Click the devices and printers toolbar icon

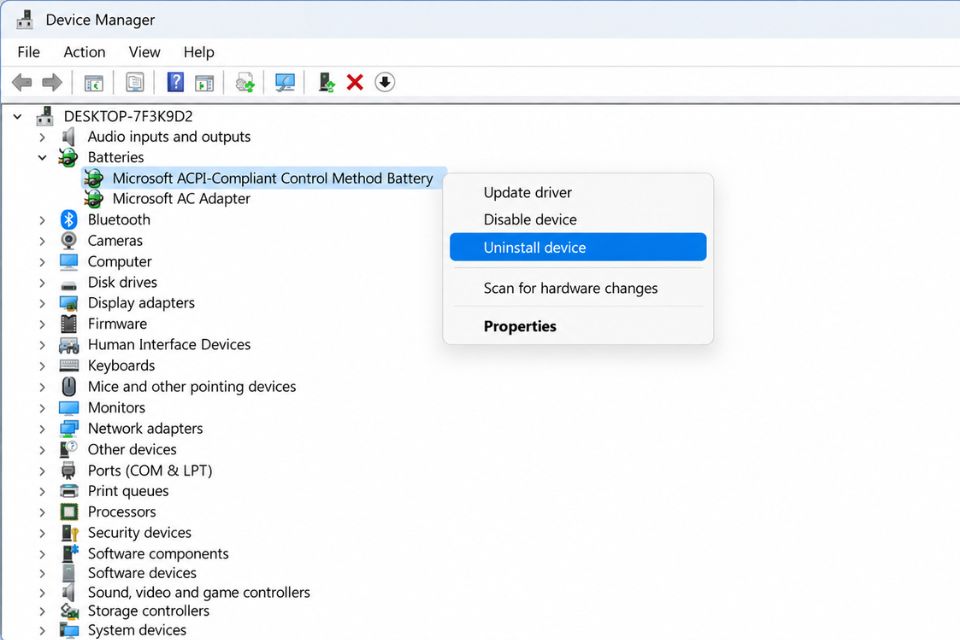click(245, 83)
